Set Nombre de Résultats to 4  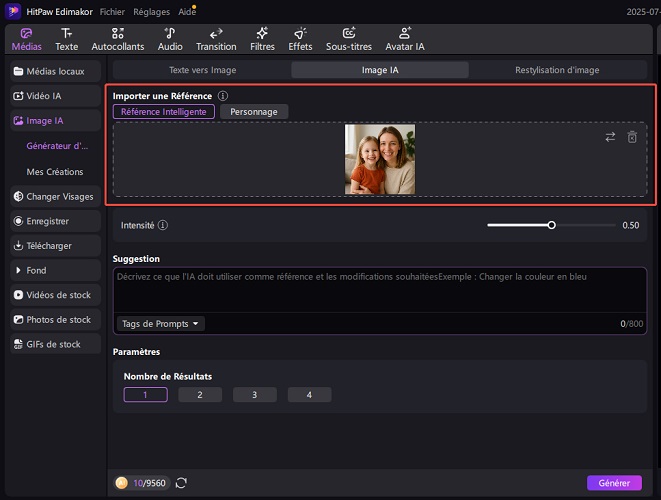[x=309, y=395]
